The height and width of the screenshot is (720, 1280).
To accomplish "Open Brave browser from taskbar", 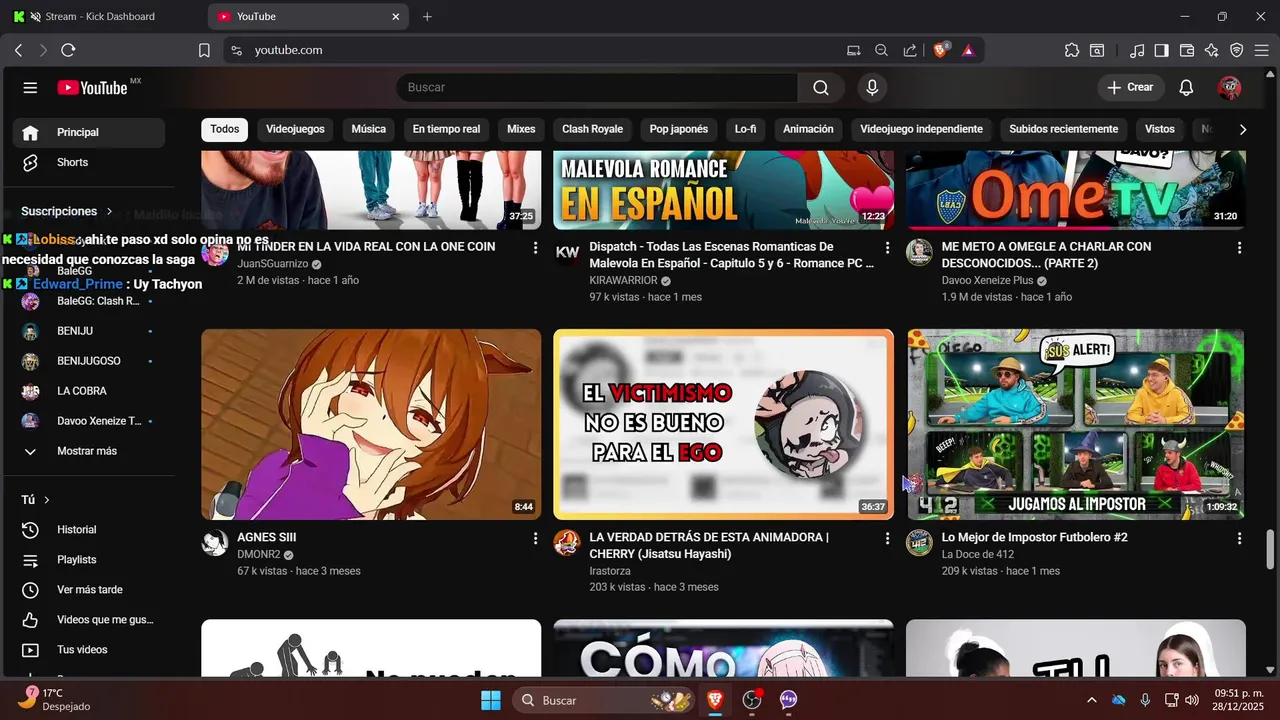I will tap(715, 700).
